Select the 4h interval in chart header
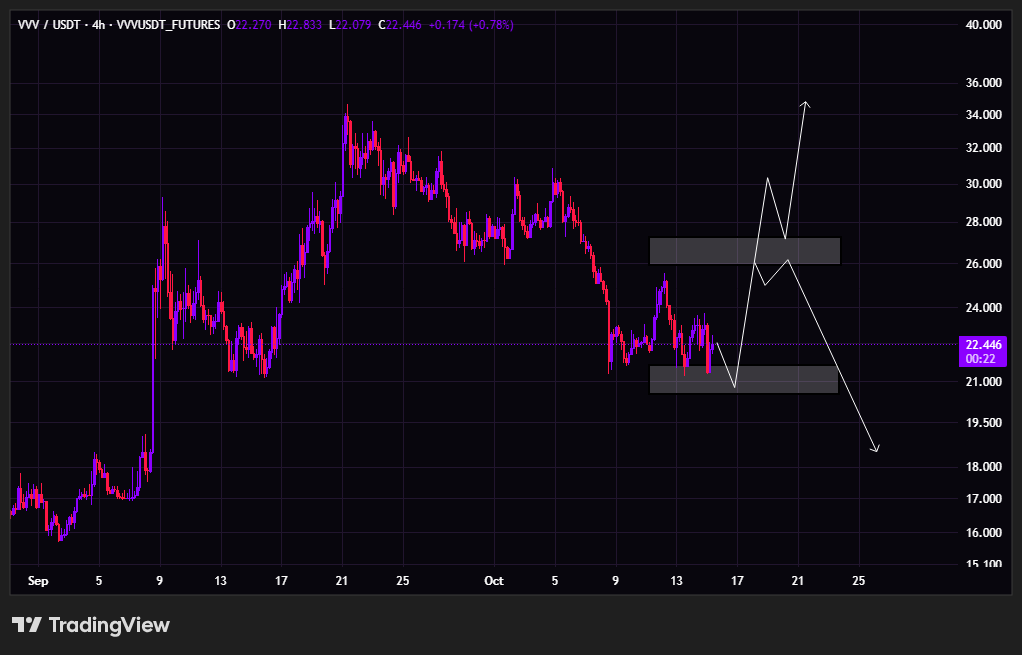Image resolution: width=1022 pixels, height=655 pixels. pos(98,25)
